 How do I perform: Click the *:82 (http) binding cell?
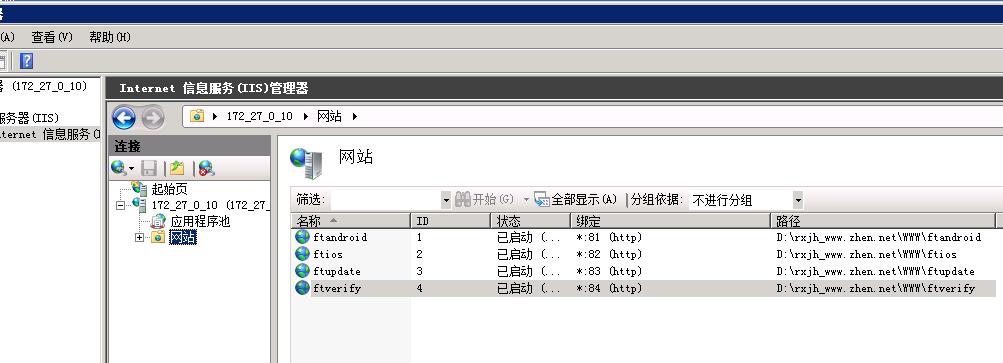(x=609, y=254)
